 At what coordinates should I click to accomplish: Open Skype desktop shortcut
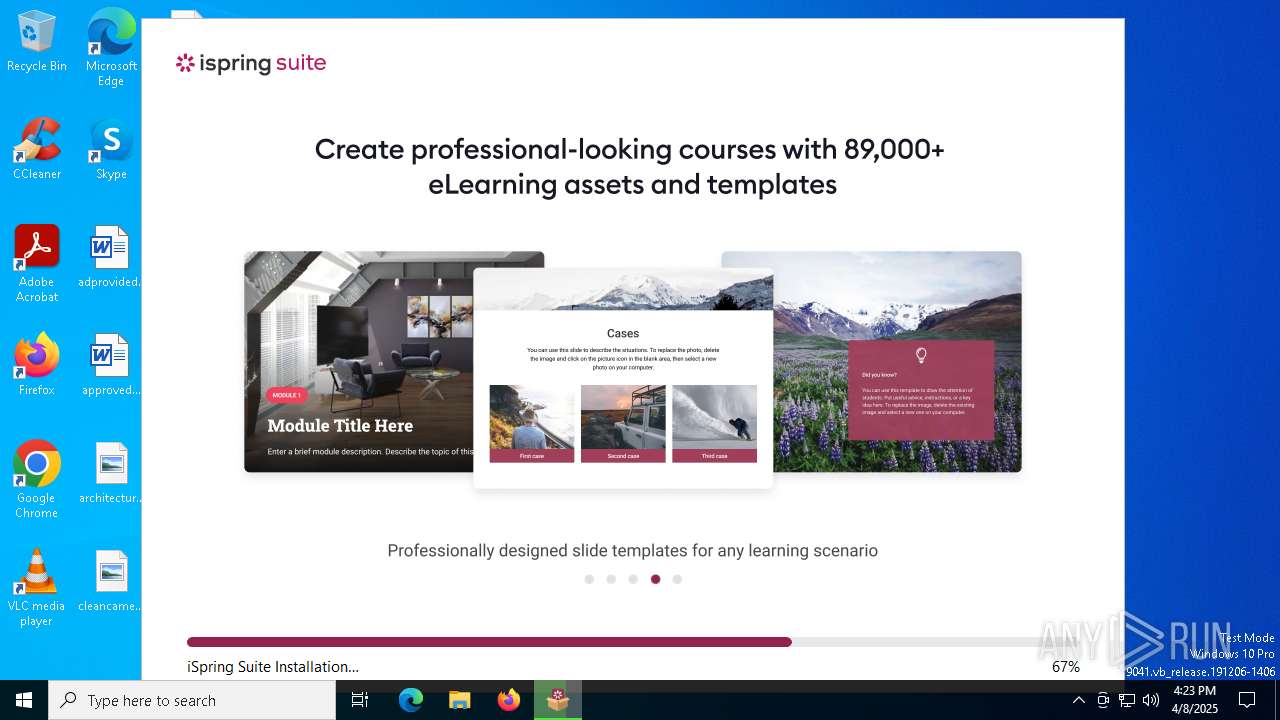pyautogui.click(x=111, y=149)
